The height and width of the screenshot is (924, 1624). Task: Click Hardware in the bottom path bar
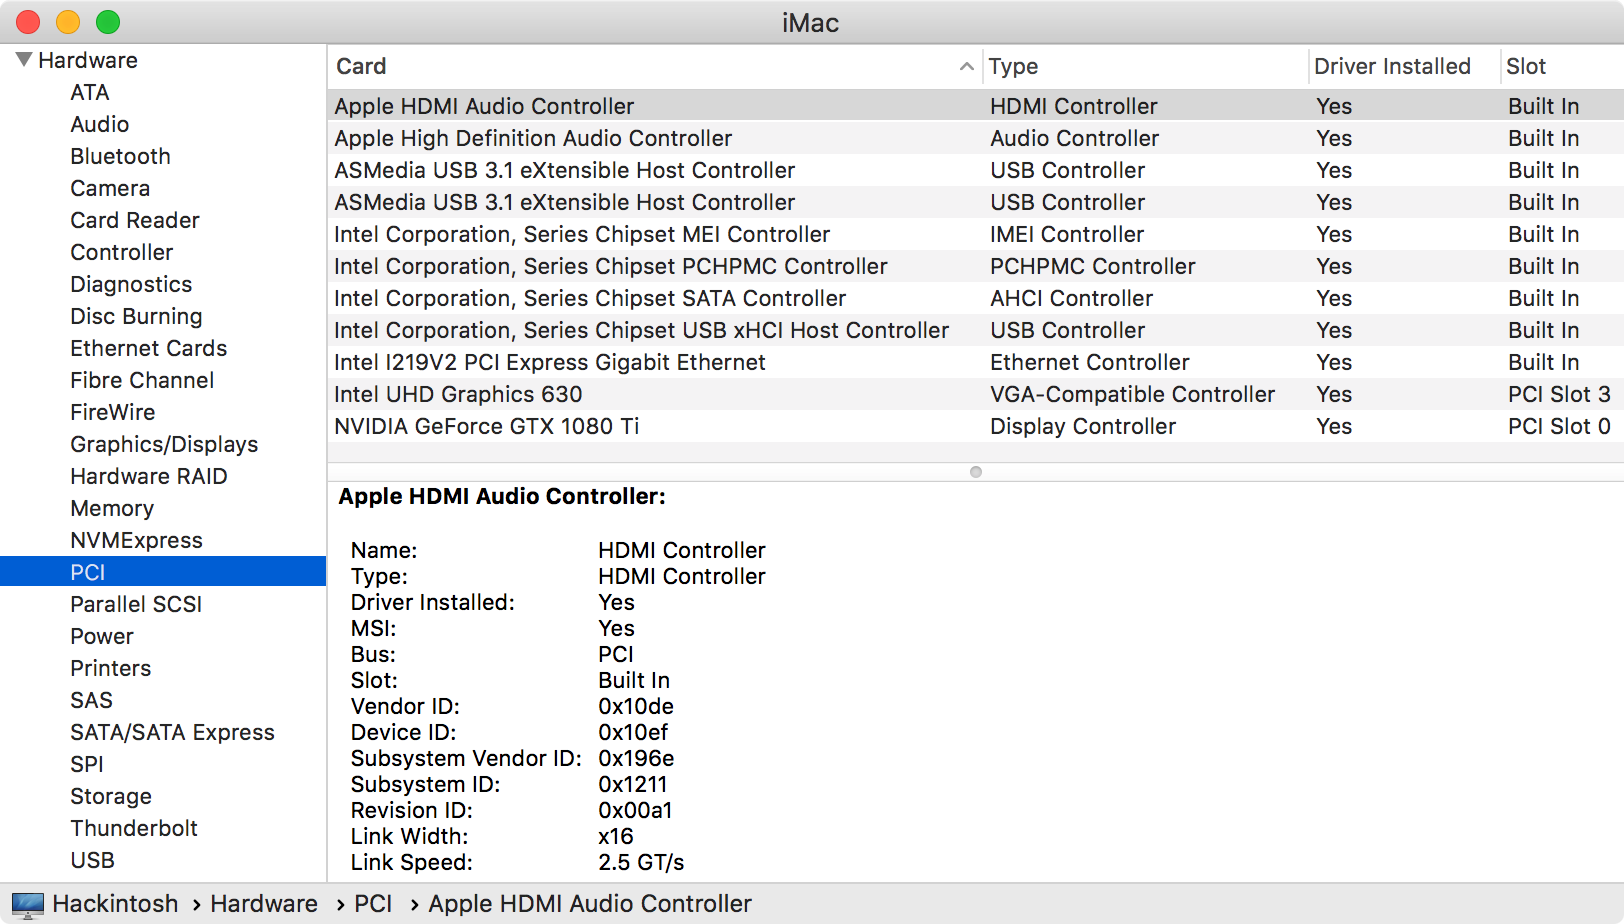click(263, 904)
